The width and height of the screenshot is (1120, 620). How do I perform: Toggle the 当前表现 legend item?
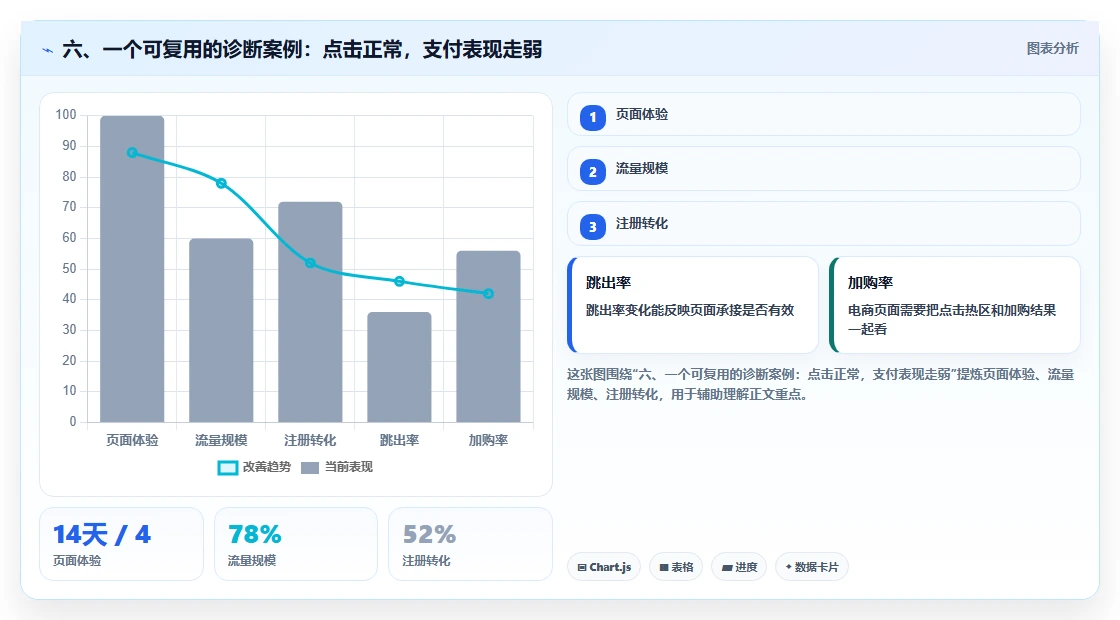(x=337, y=467)
